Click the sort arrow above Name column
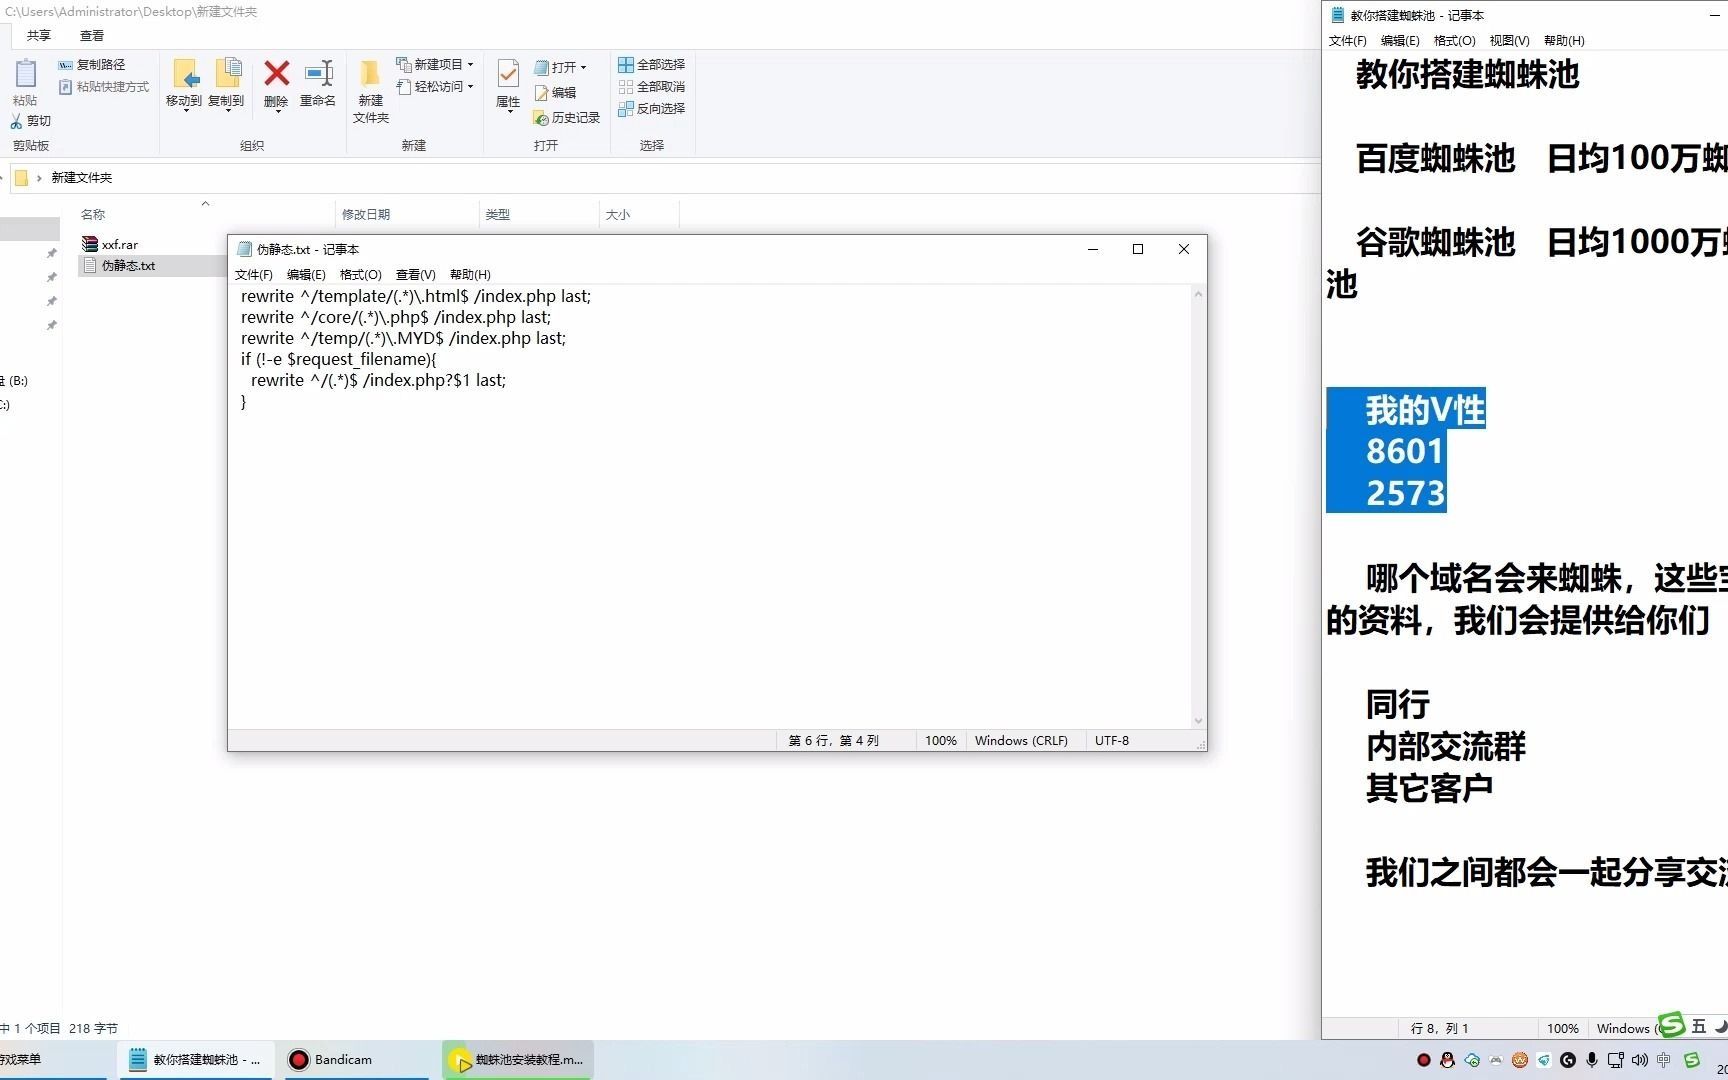This screenshot has width=1728, height=1080. tap(205, 203)
